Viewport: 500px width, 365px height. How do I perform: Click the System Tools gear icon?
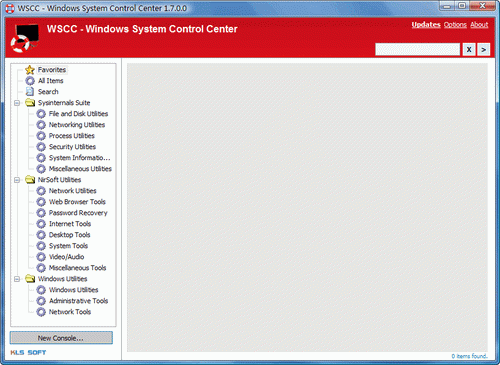pyautogui.click(x=41, y=246)
